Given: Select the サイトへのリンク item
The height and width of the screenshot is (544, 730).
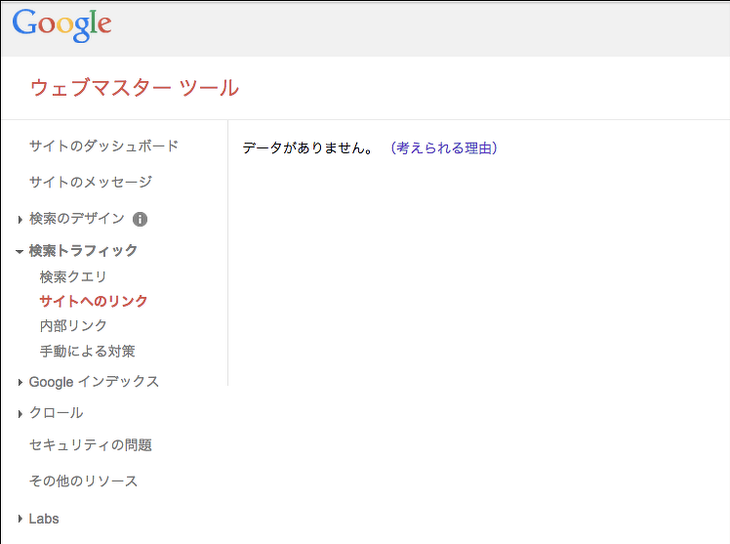Looking at the screenshot, I should coord(94,301).
